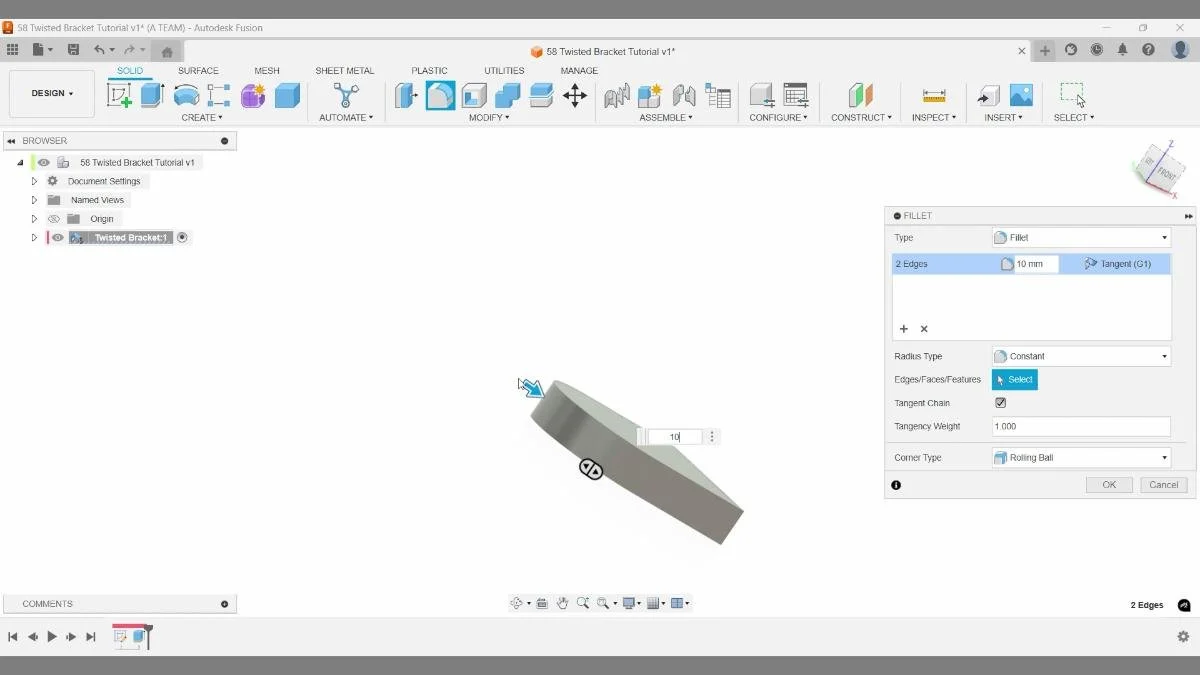
Task: Toggle visibility of the Origin folder
Action: tap(54, 218)
